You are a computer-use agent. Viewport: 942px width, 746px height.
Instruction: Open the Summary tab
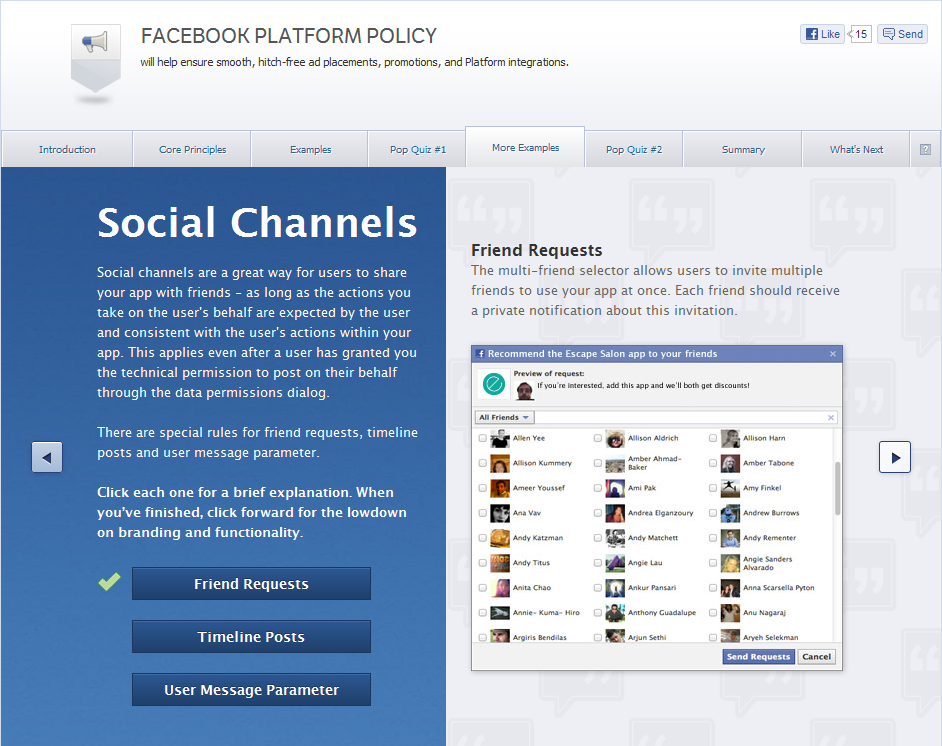click(743, 150)
